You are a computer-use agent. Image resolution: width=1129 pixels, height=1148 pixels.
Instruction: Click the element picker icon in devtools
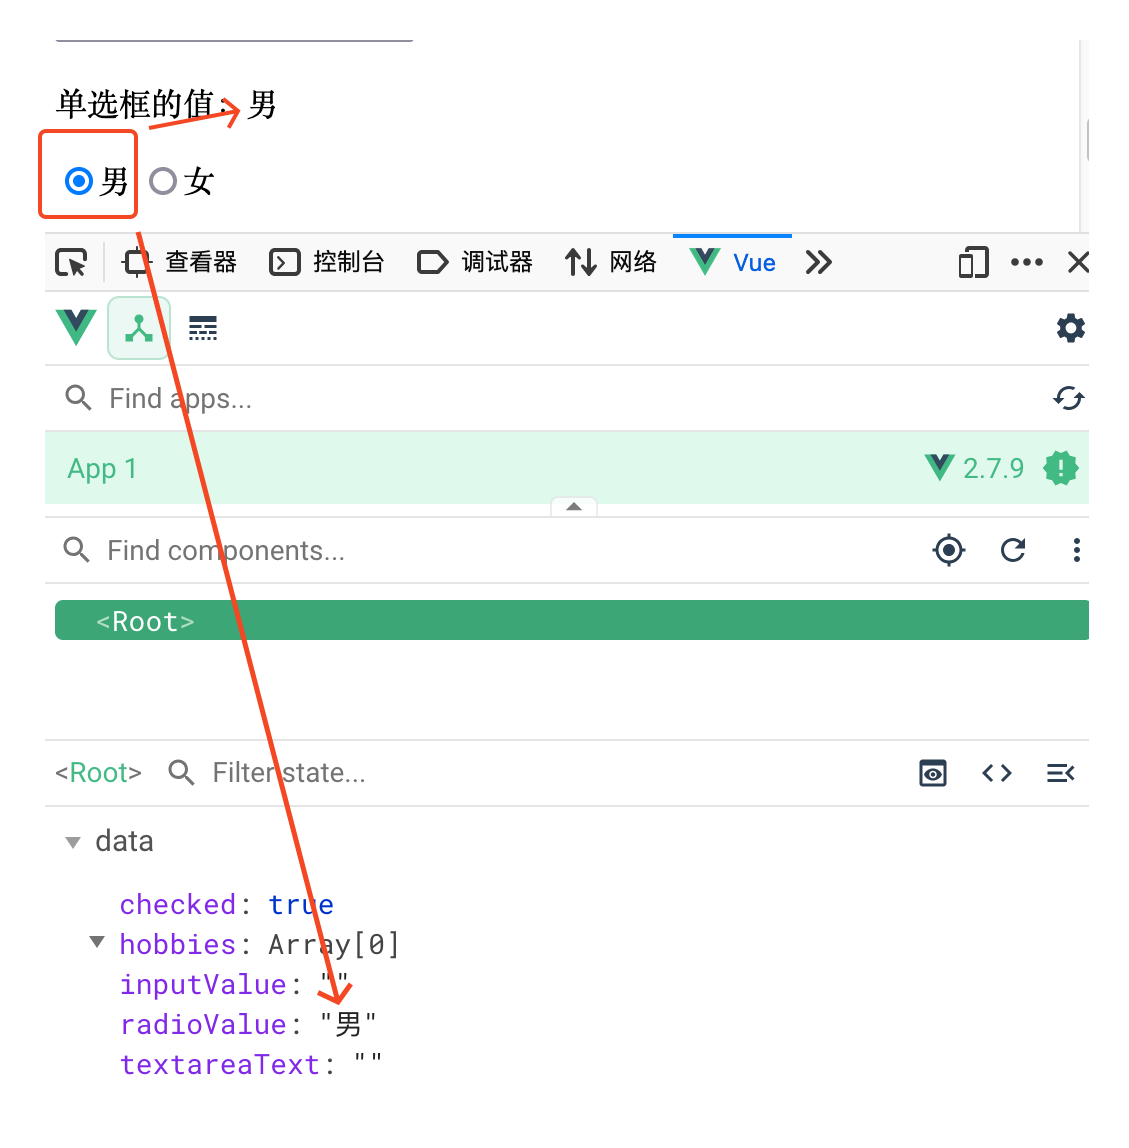click(71, 263)
